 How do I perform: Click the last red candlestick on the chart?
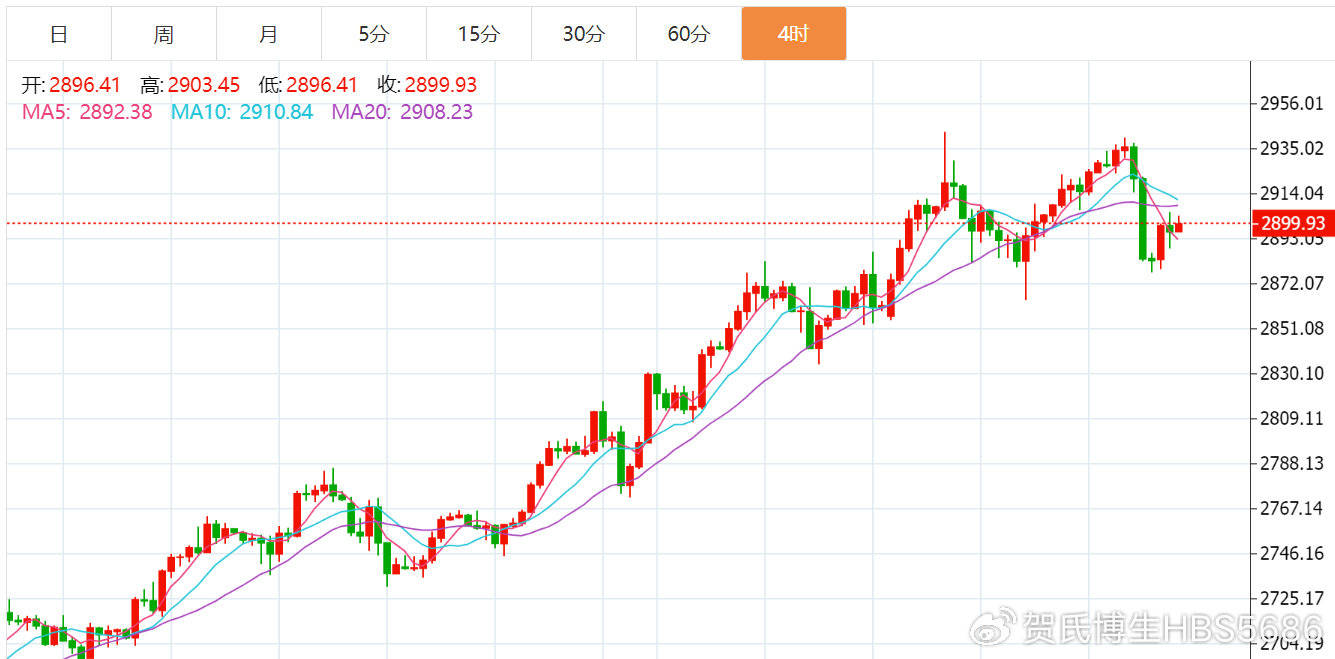tap(1179, 227)
